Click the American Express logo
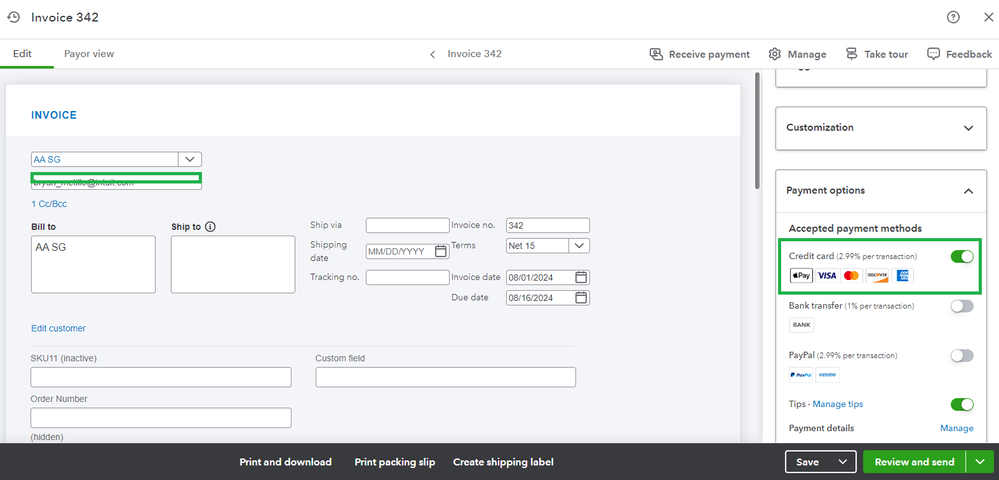Viewport: 999px width, 480px height. click(x=902, y=275)
